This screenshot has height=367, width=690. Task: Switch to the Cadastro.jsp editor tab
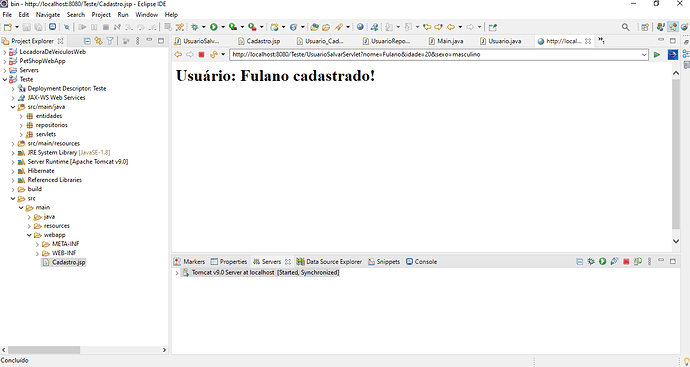tap(259, 41)
